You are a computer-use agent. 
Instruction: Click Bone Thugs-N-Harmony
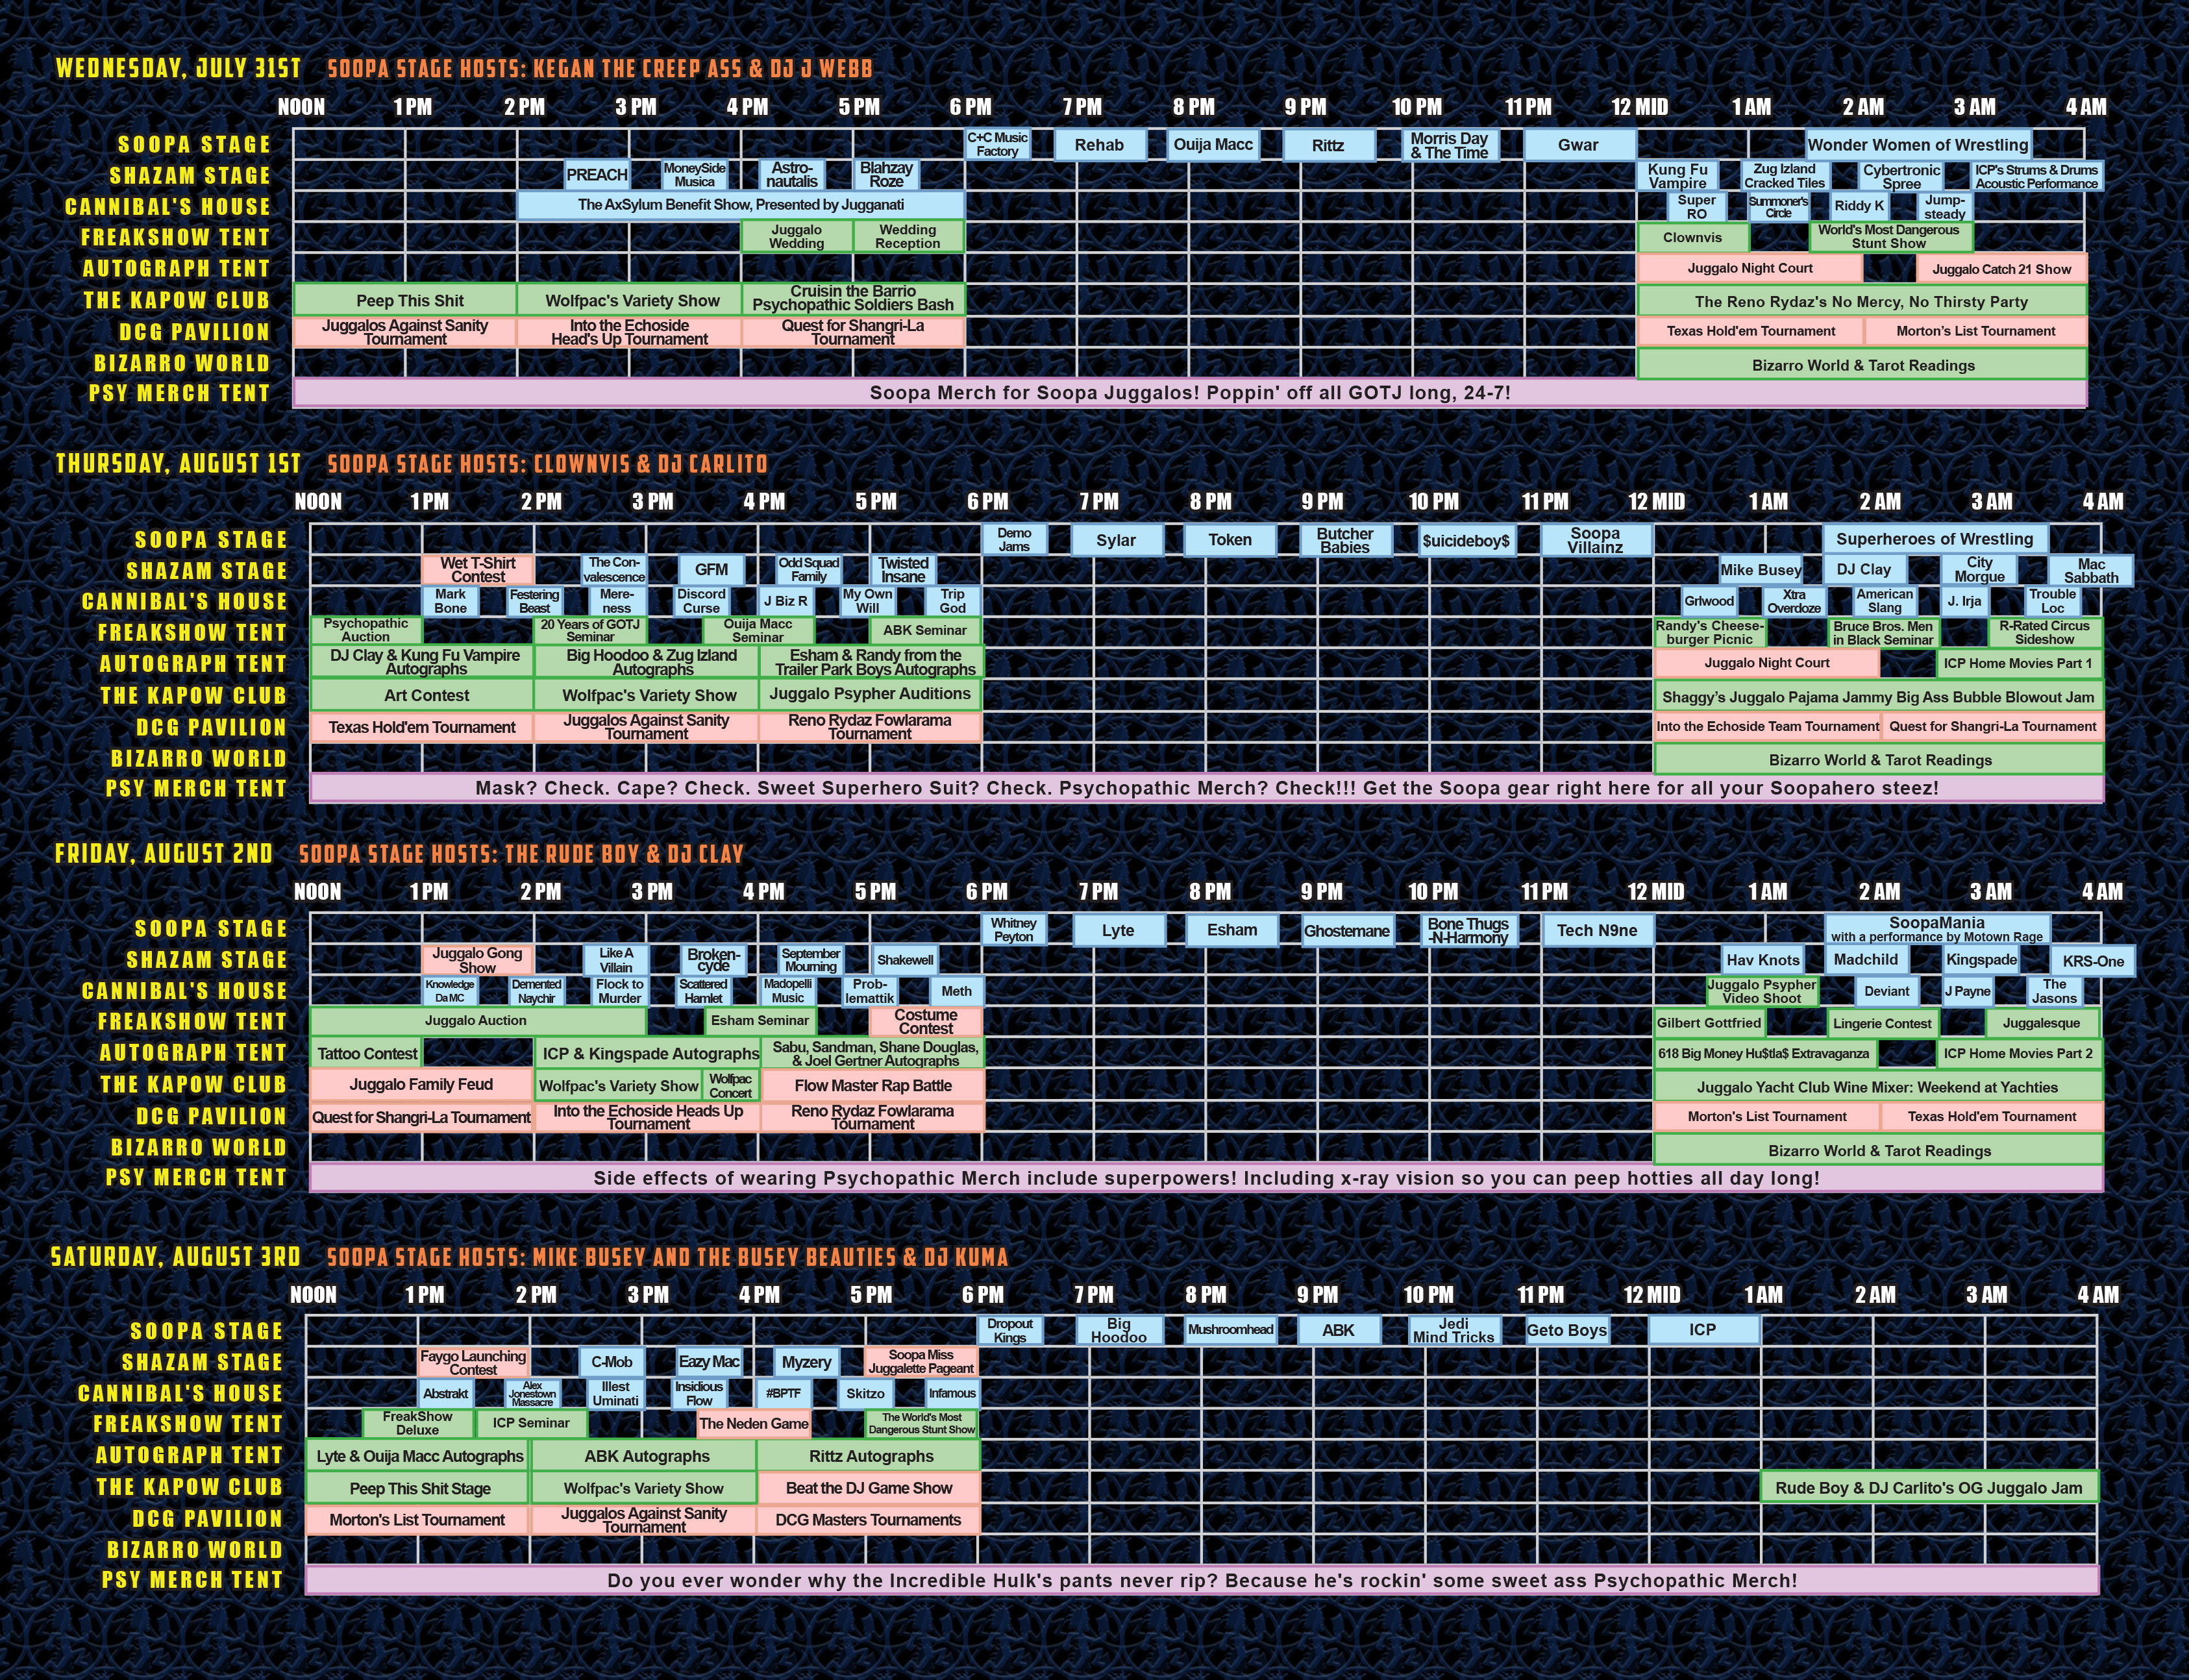coord(1468,930)
